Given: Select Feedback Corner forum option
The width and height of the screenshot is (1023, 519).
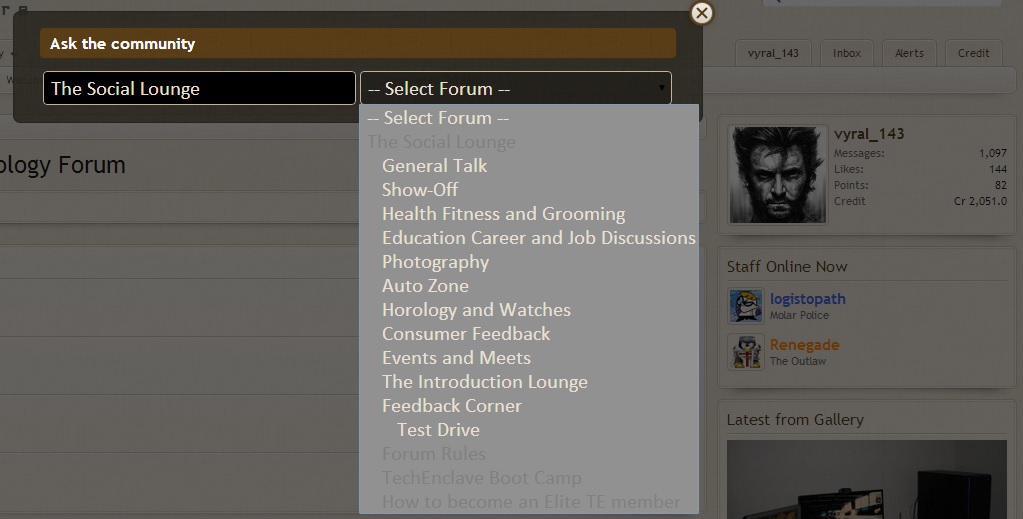Looking at the screenshot, I should [x=451, y=406].
